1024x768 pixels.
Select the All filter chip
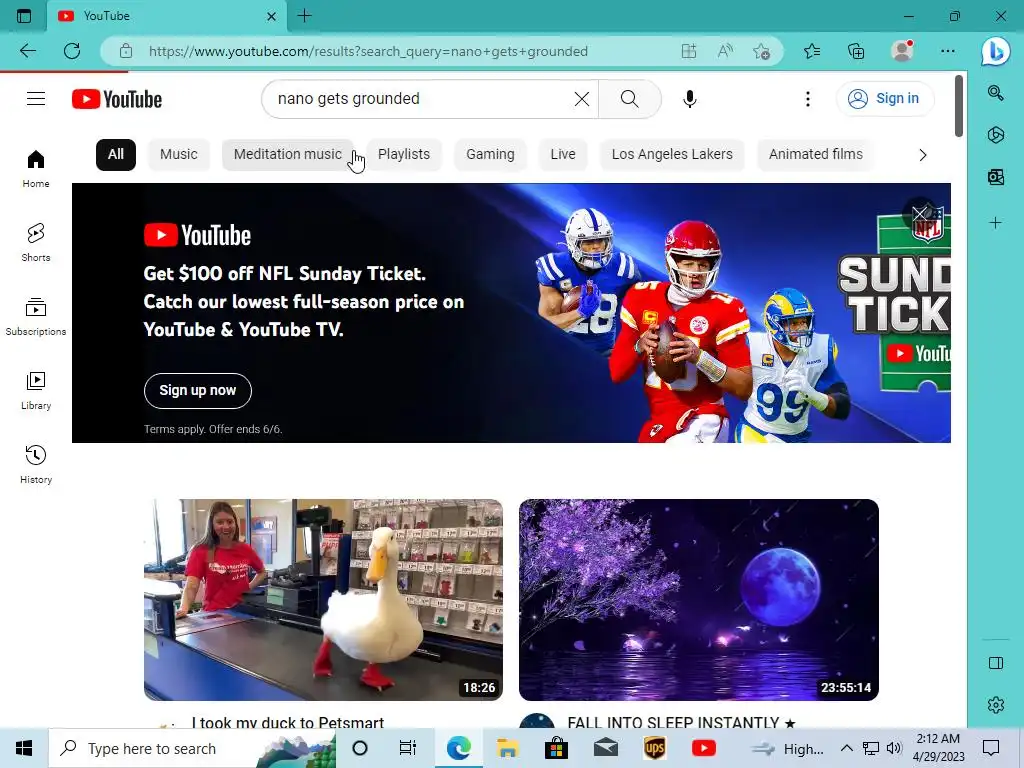[116, 155]
